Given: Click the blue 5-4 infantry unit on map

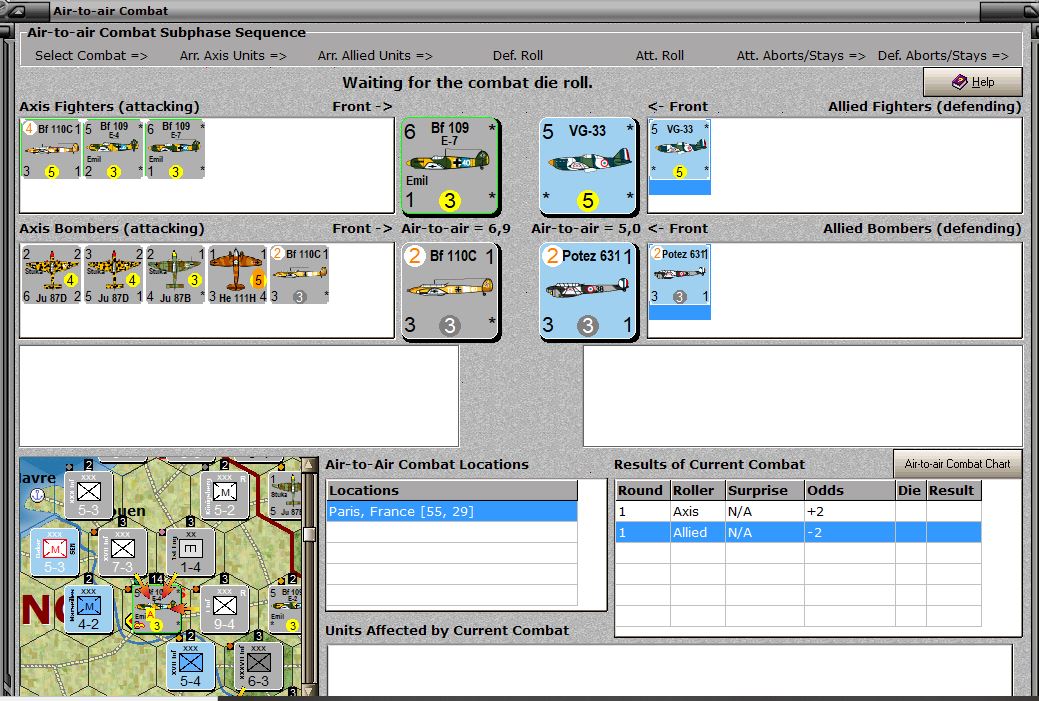Looking at the screenshot, I should coord(190,666).
